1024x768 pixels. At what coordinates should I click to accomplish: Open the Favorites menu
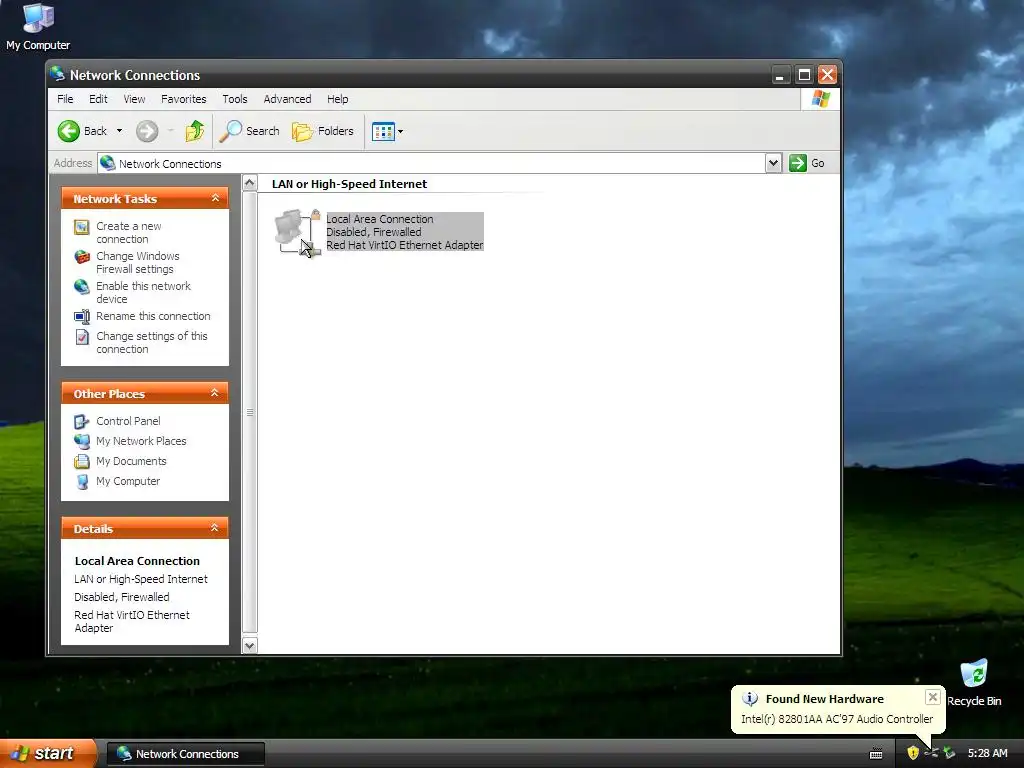184,99
